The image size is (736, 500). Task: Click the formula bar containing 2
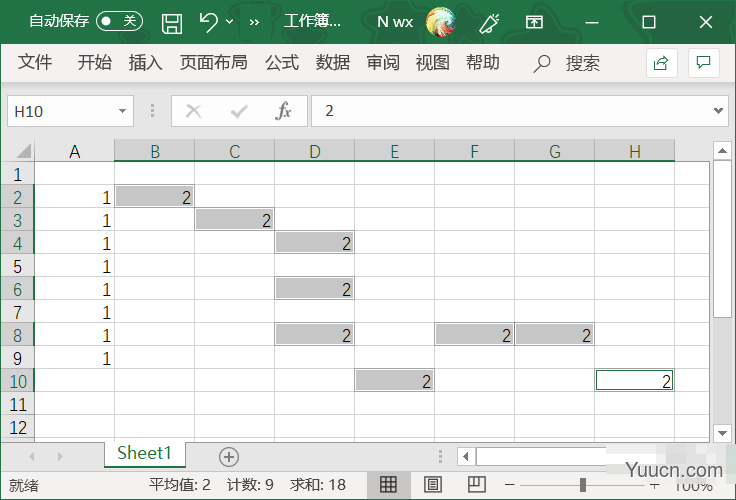point(511,111)
